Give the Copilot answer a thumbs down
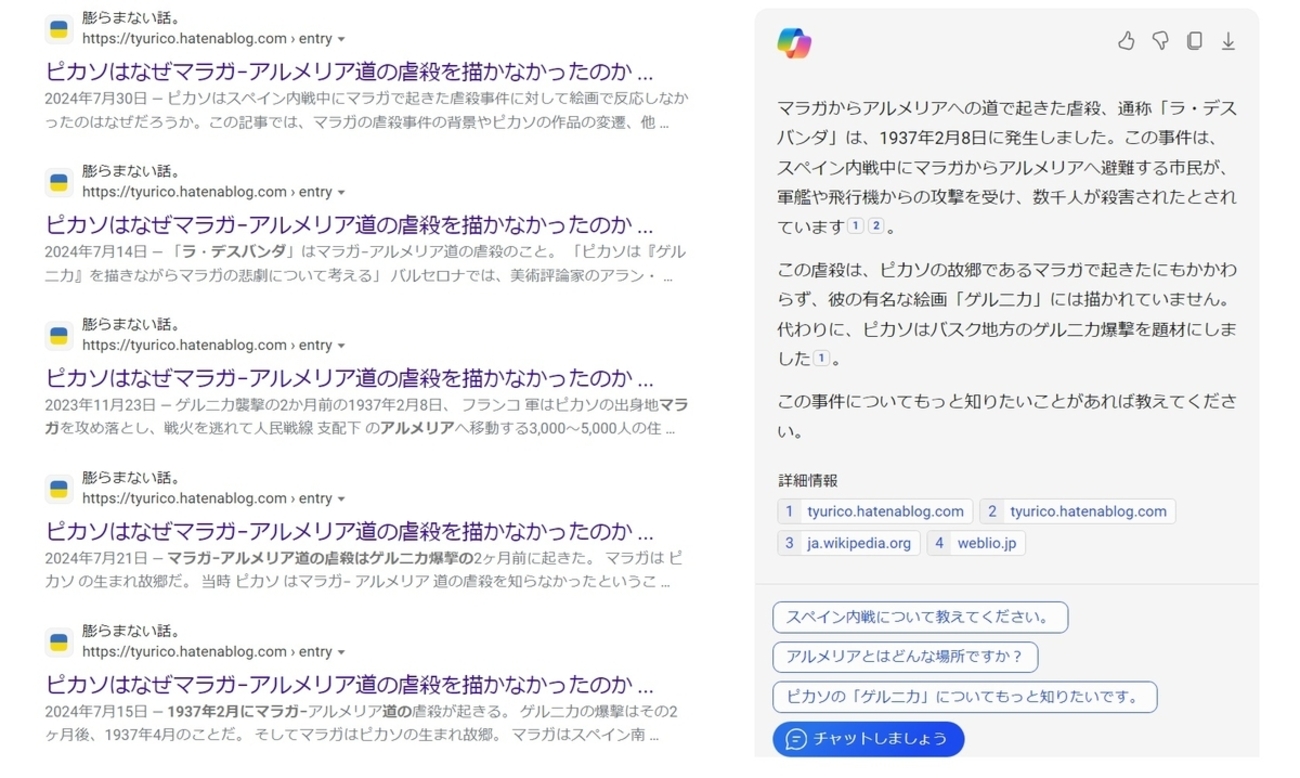Image resolution: width=1300 pixels, height=778 pixels. 1160,41
